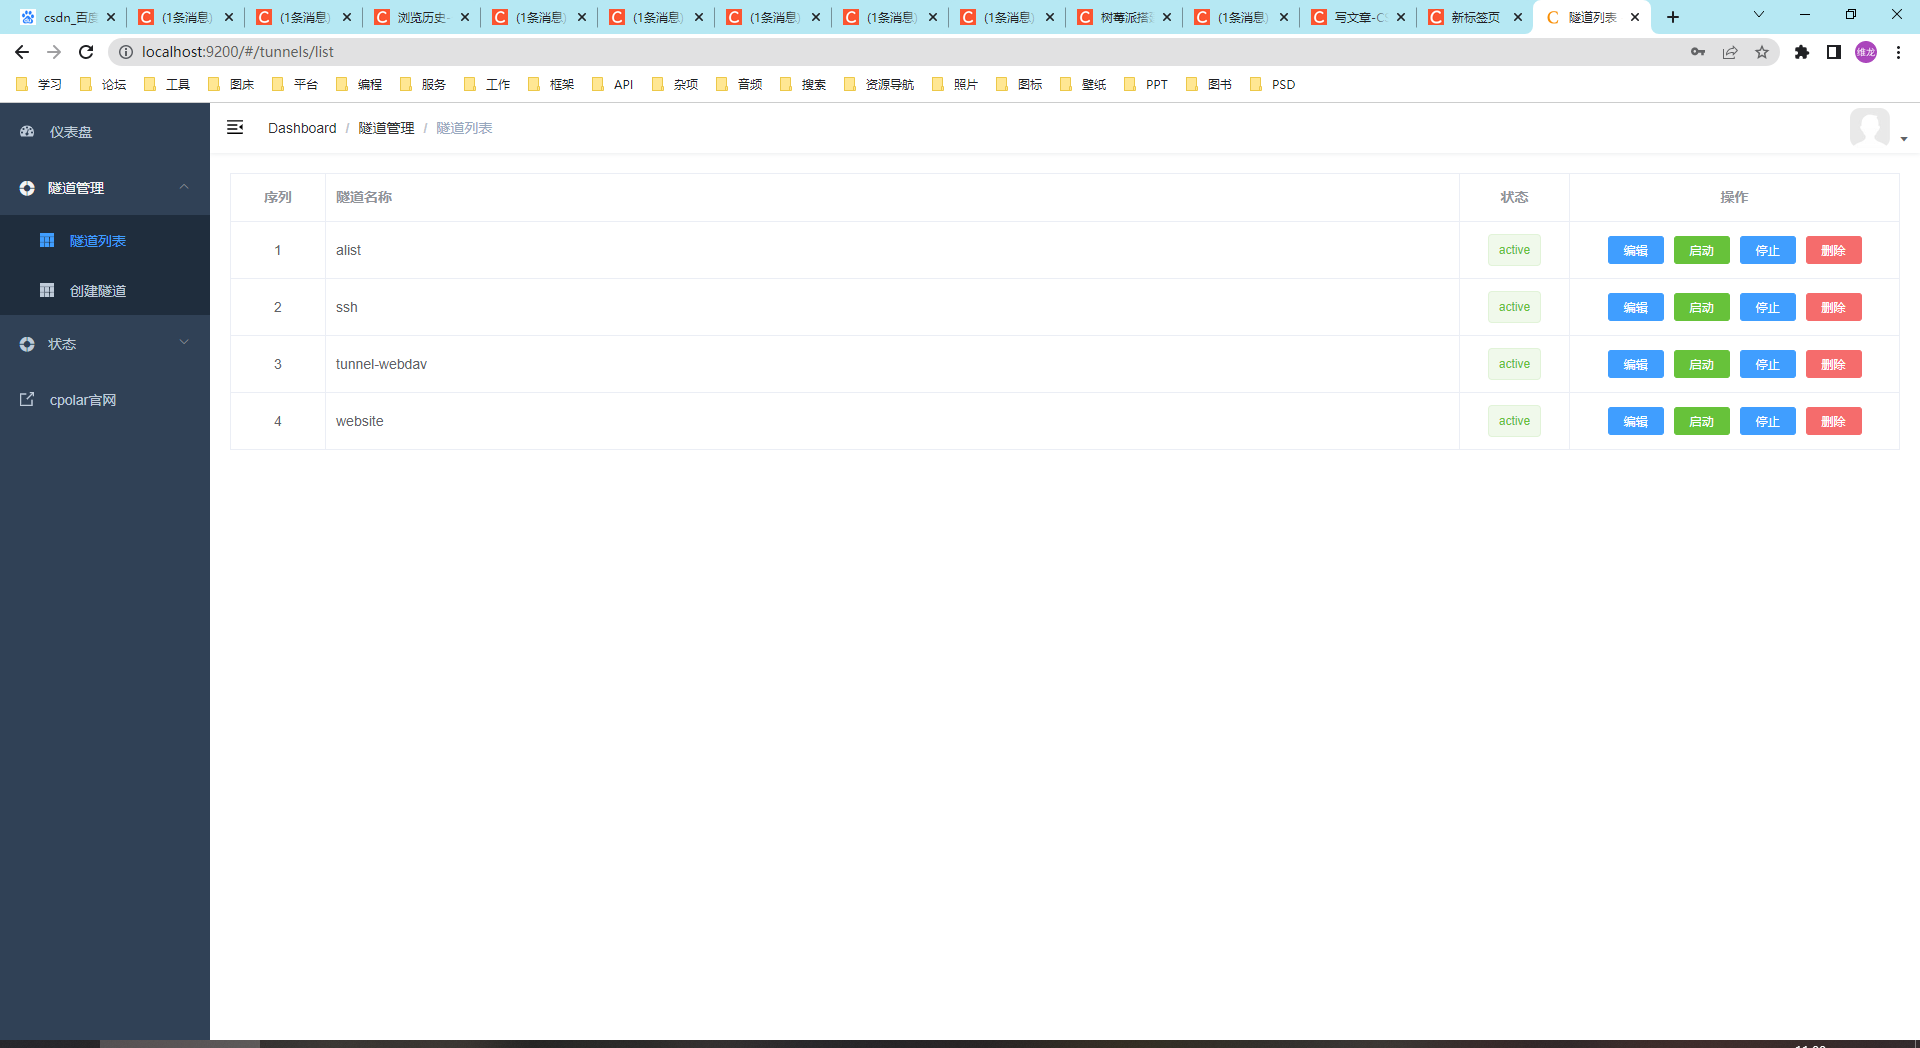Image resolution: width=1920 pixels, height=1048 pixels.
Task: Click 启动 for the website tunnel
Action: tap(1701, 421)
